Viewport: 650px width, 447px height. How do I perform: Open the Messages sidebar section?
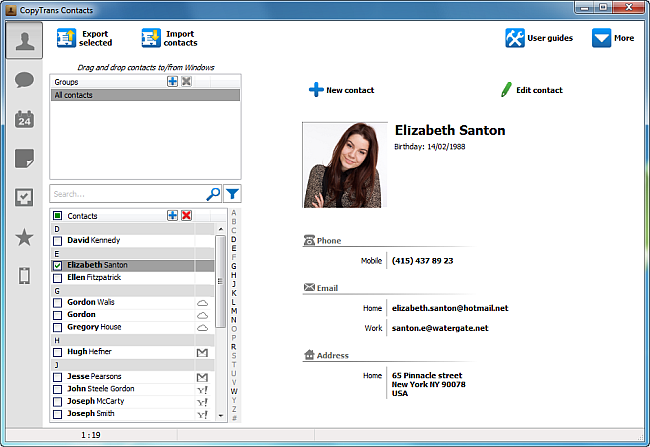point(24,80)
